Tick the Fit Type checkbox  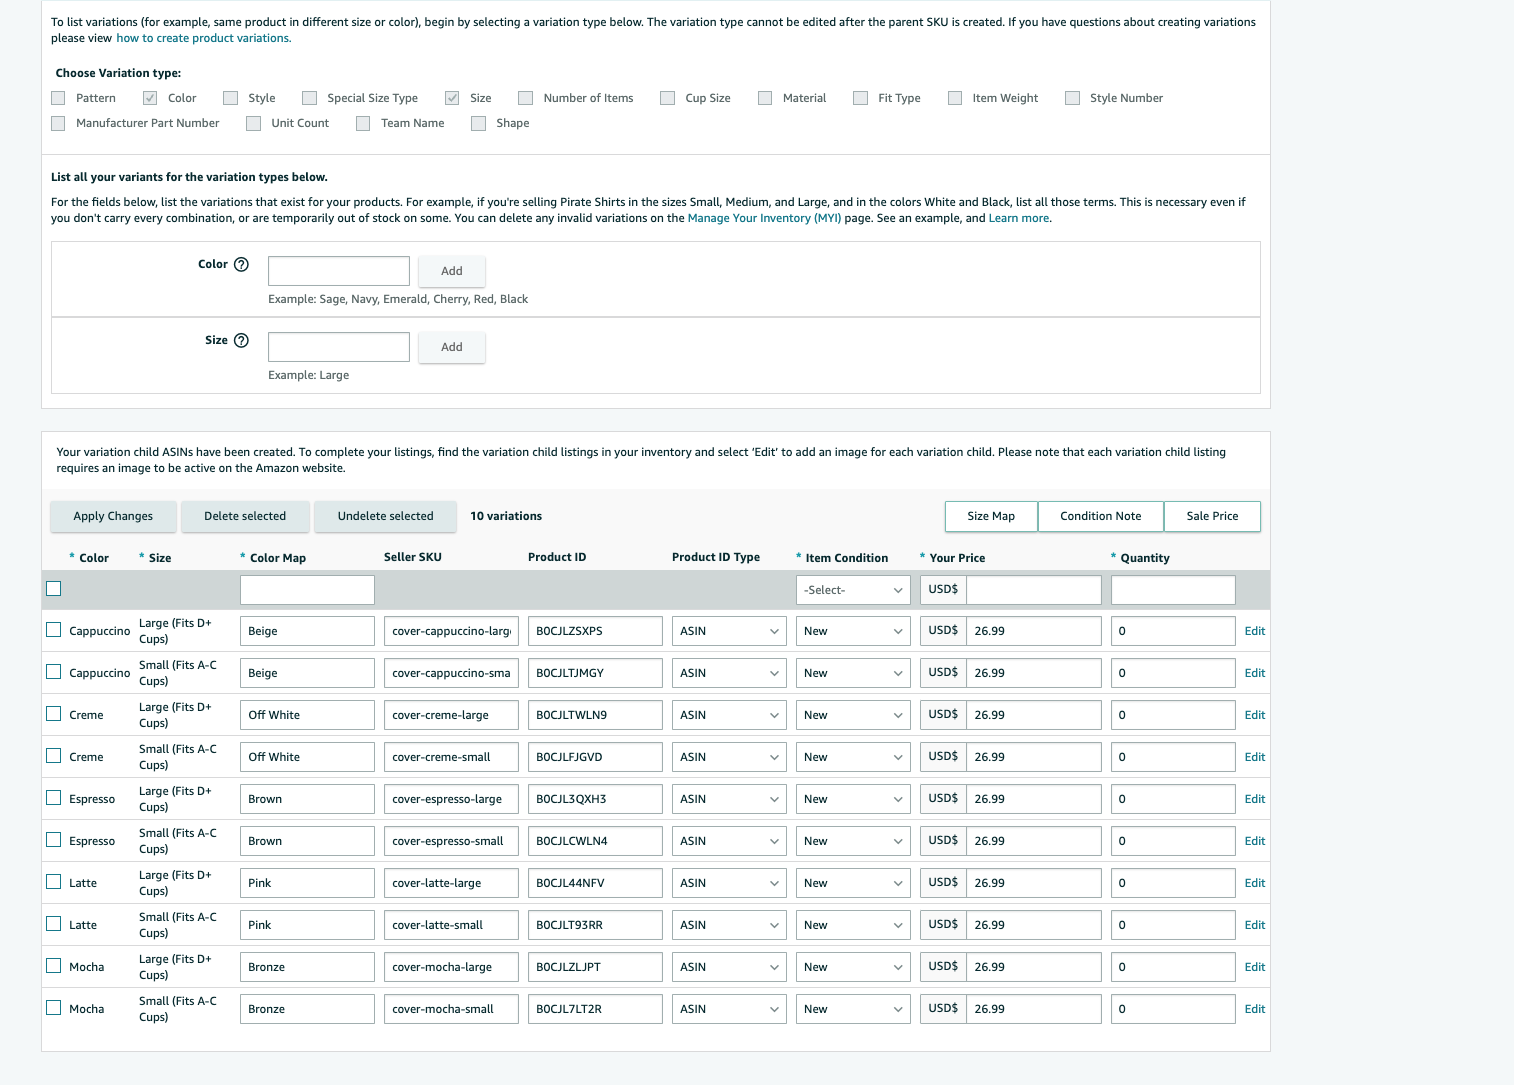(861, 98)
